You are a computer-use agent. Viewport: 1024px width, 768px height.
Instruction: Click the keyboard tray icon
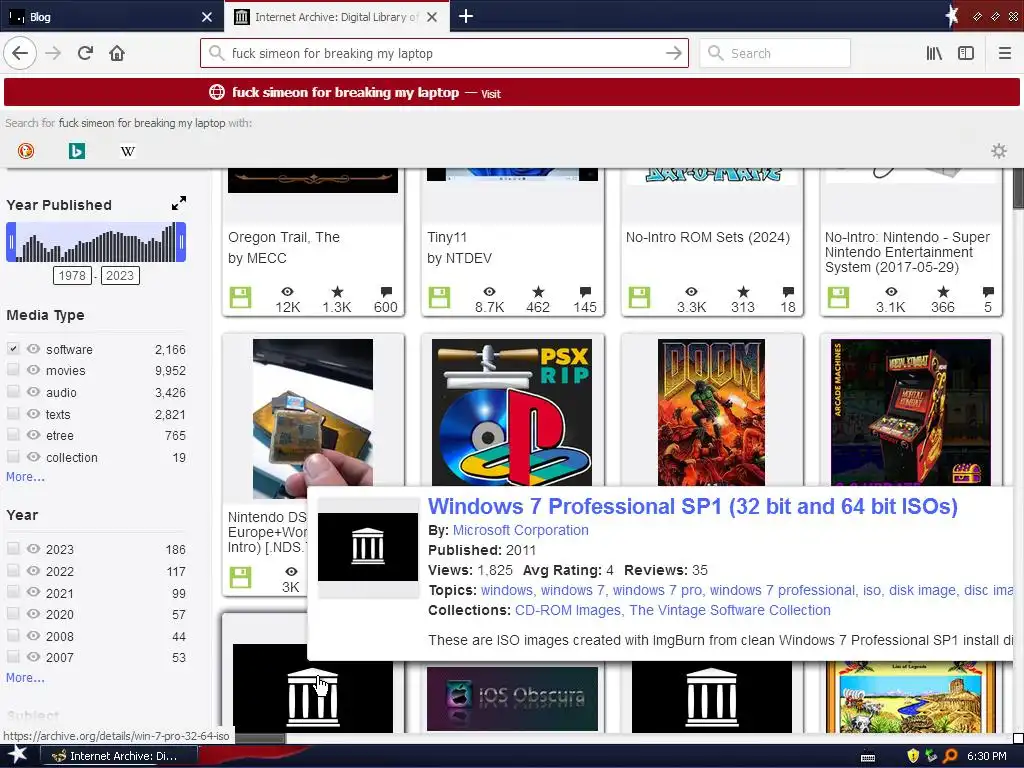pyautogui.click(x=867, y=757)
